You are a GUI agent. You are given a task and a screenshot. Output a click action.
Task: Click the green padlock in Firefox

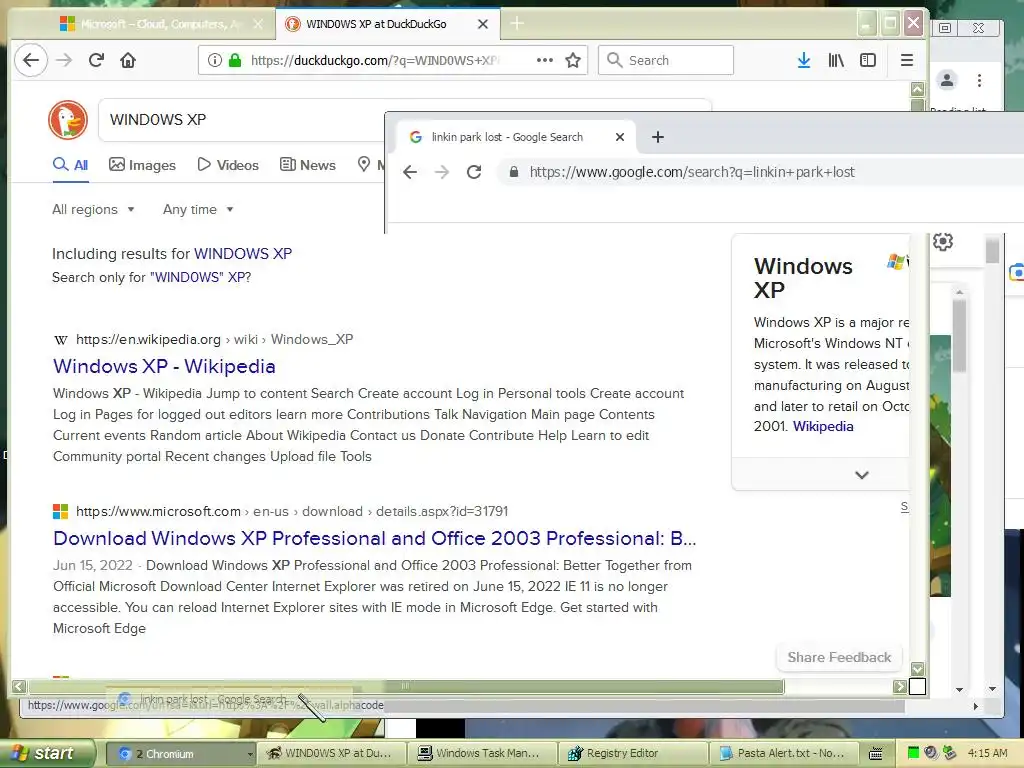(235, 60)
